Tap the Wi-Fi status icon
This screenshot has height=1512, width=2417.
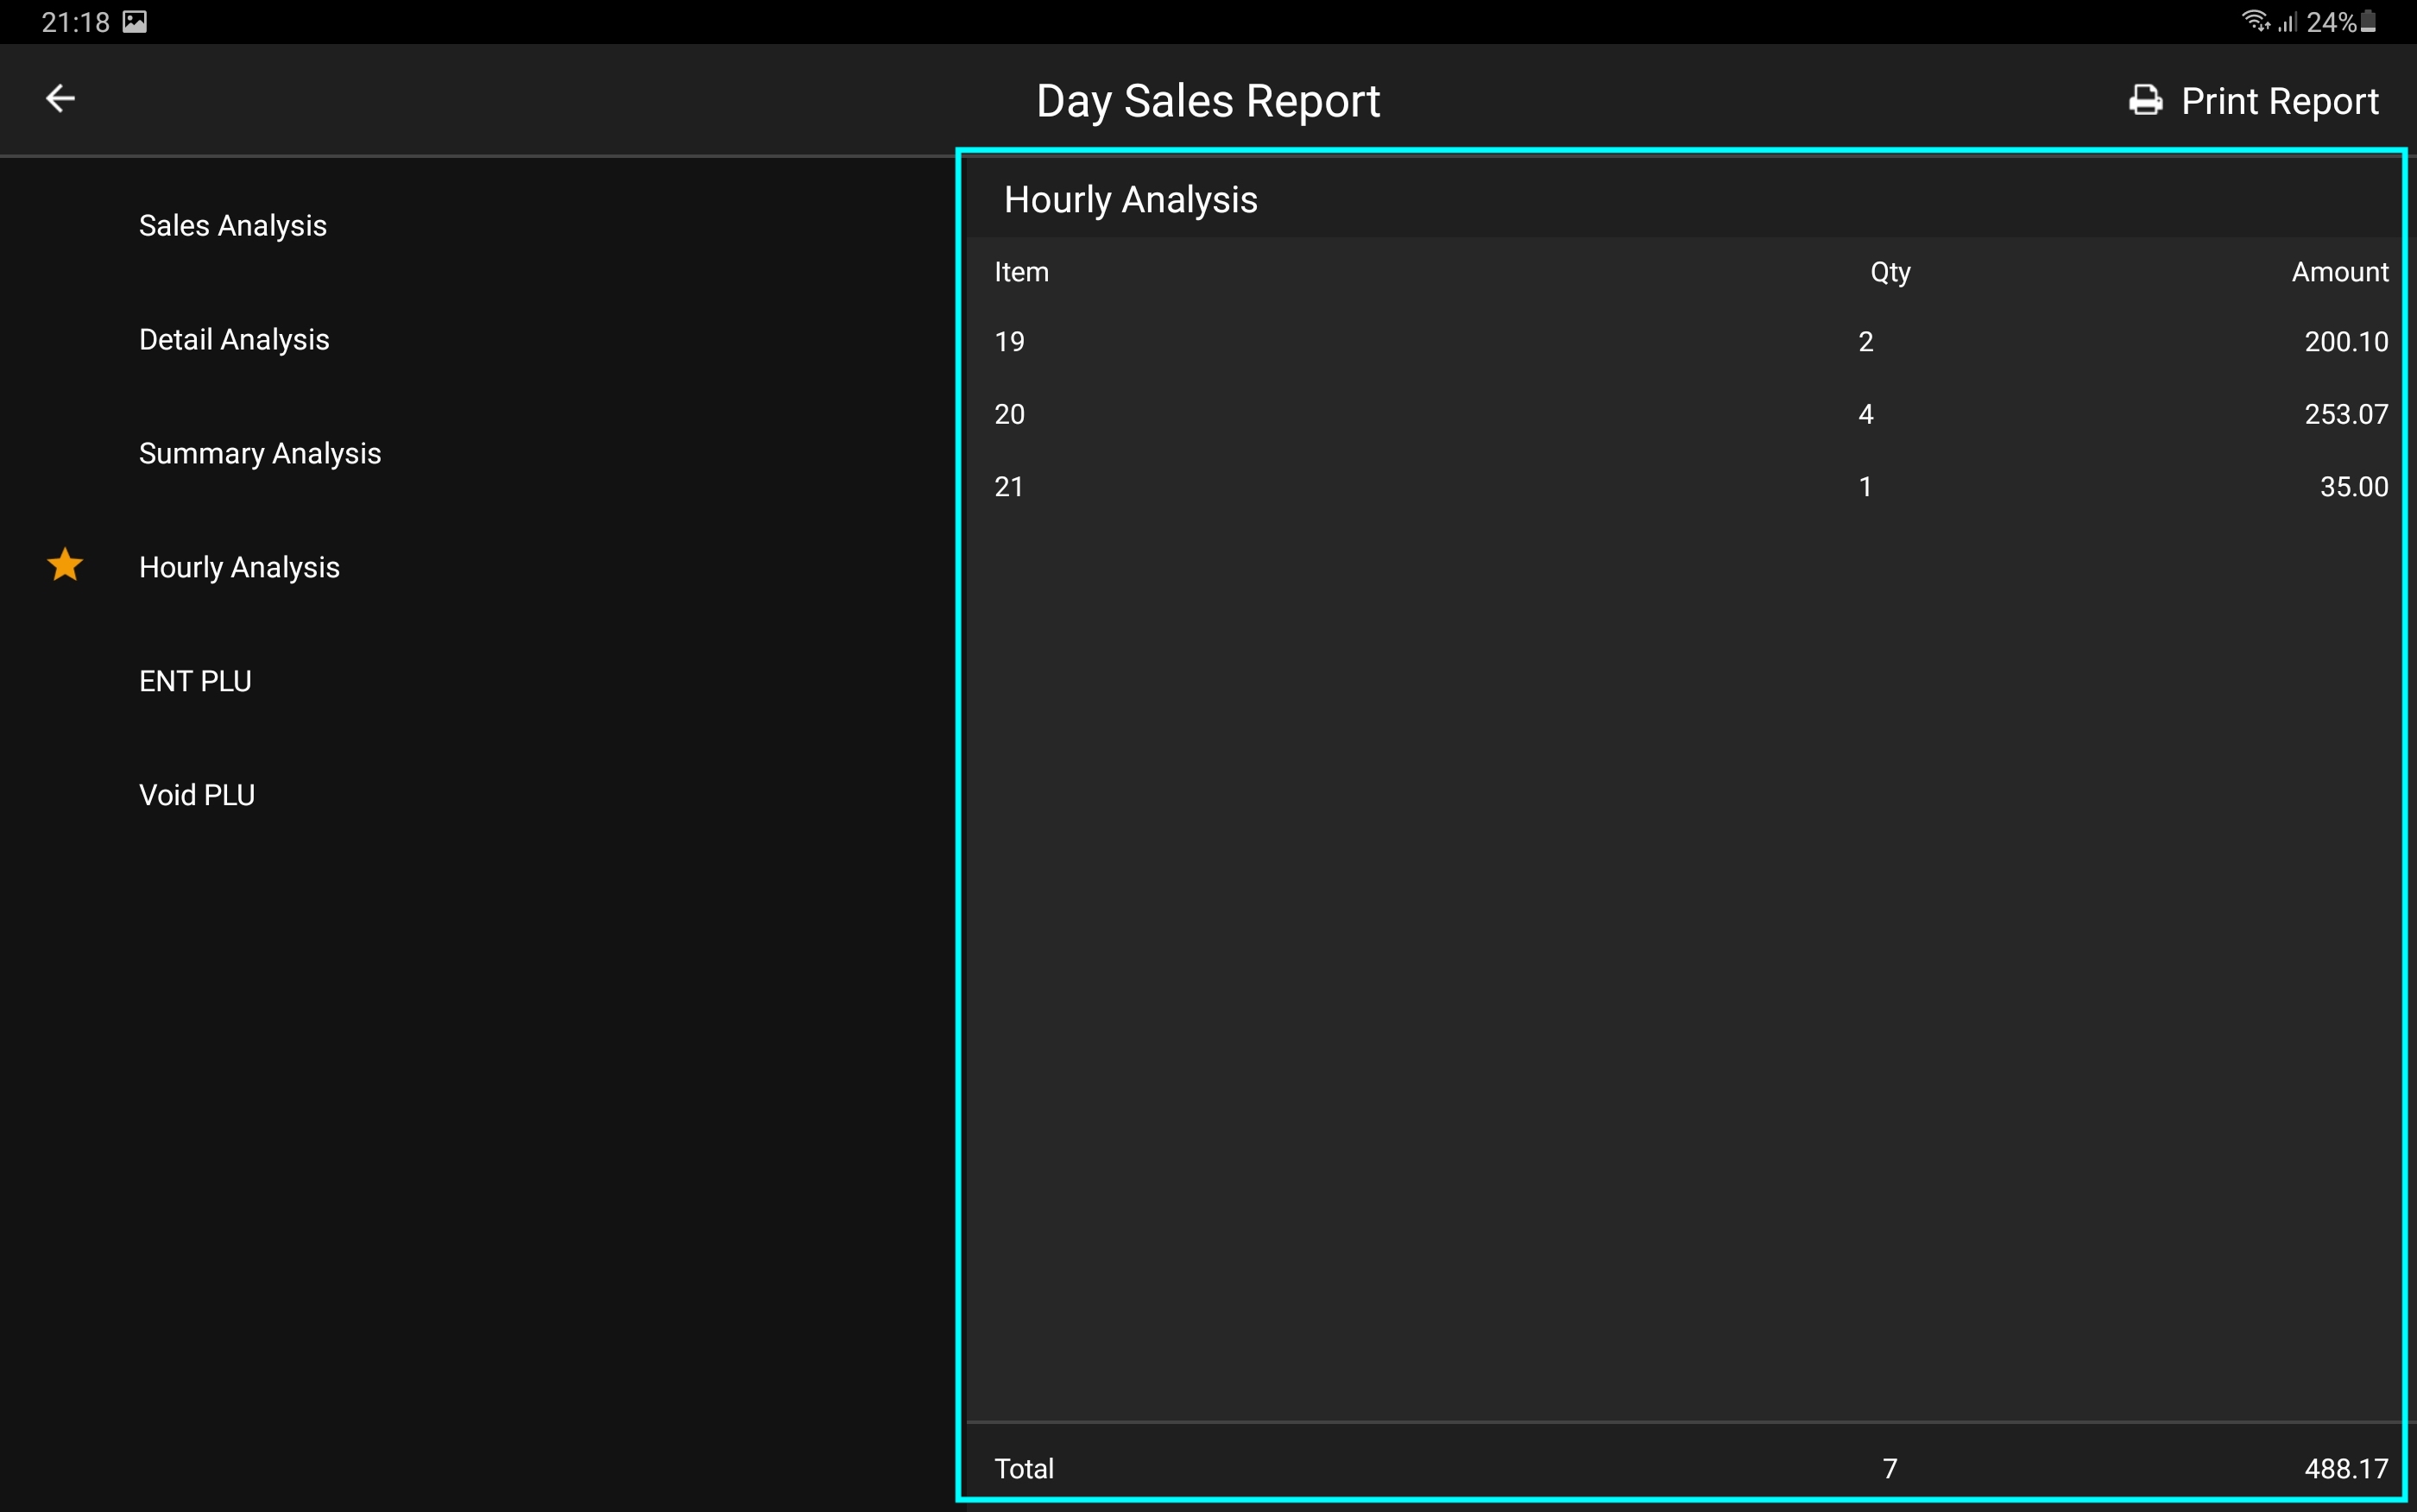click(2254, 21)
